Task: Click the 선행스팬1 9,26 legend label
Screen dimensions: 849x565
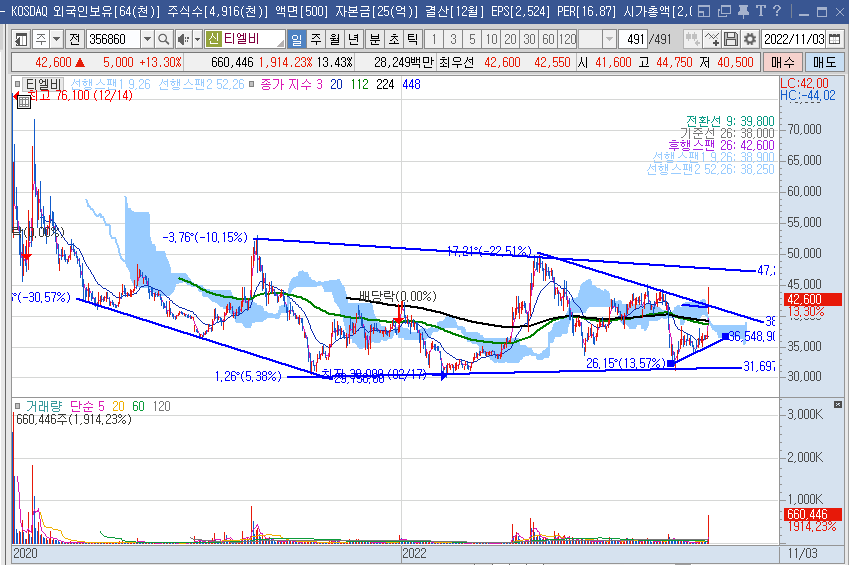Action: coord(110,85)
